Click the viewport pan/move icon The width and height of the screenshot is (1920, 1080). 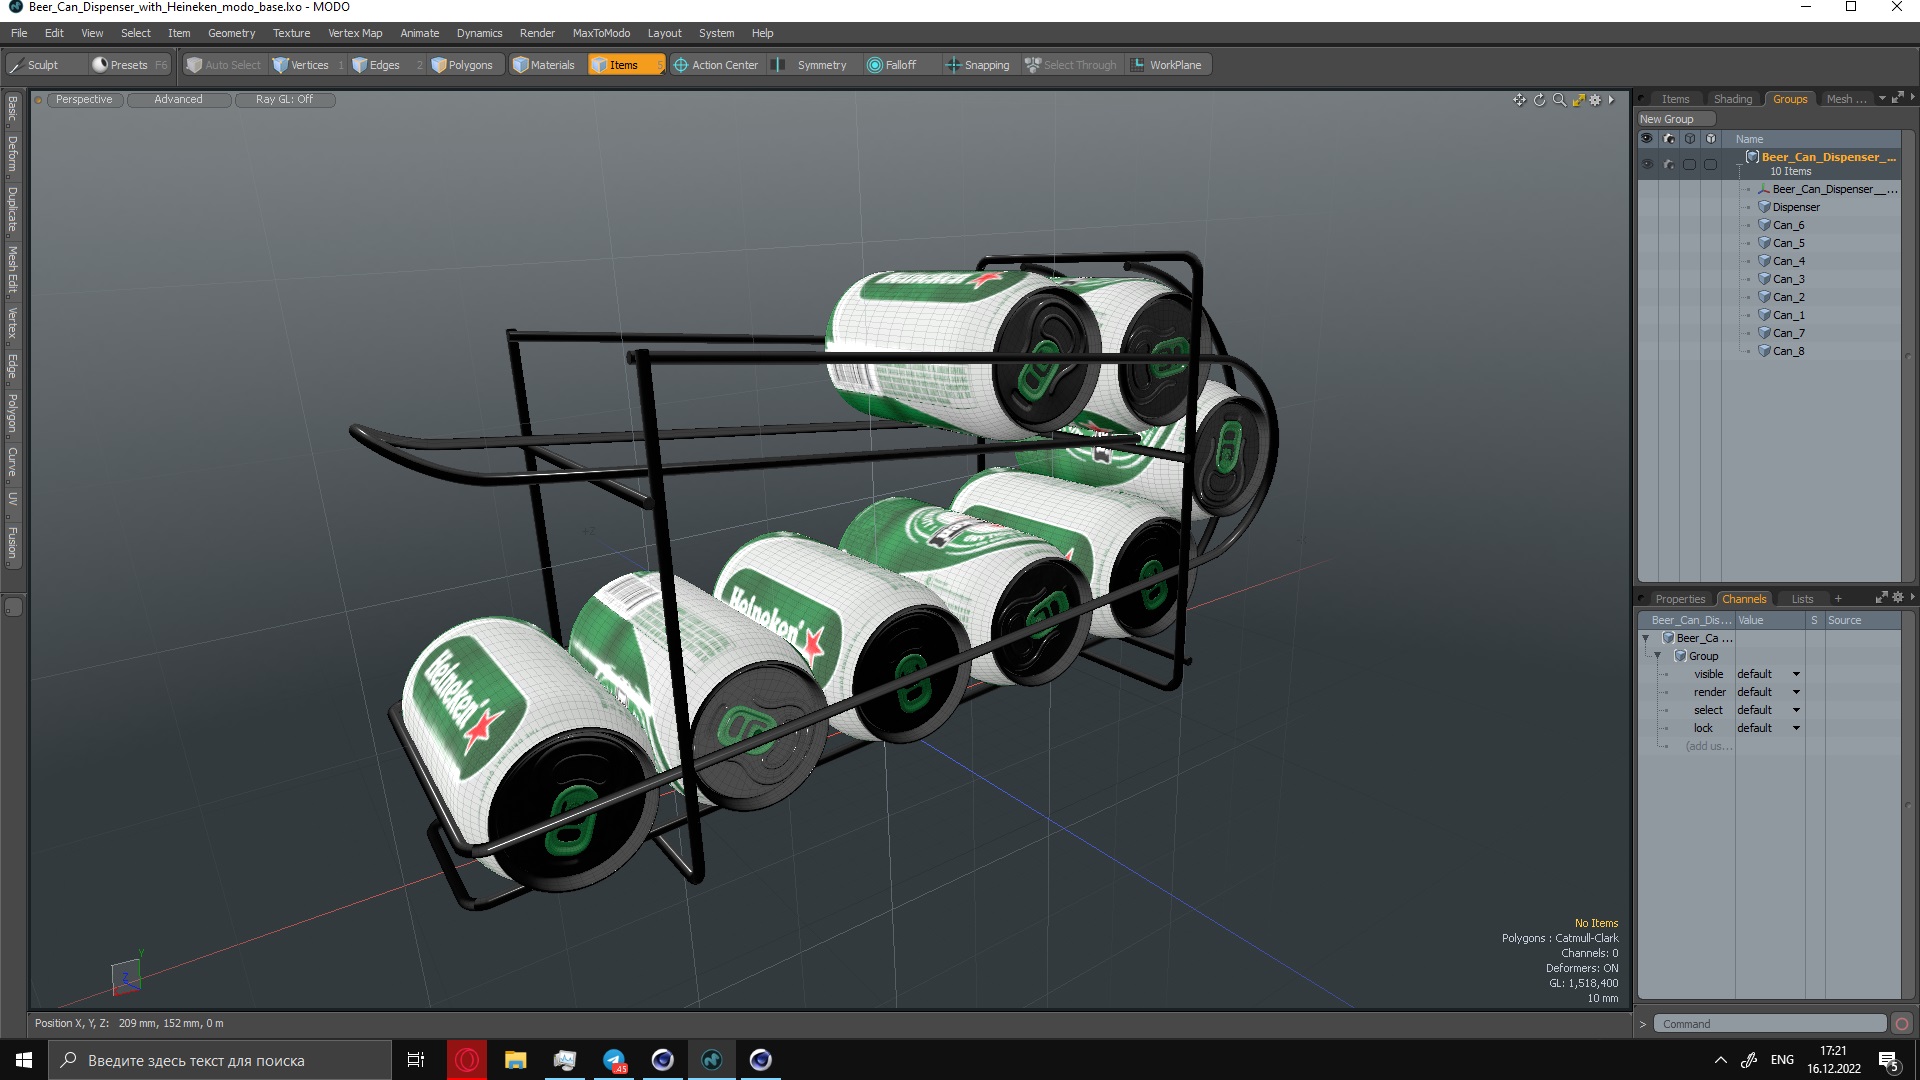coord(1519,100)
